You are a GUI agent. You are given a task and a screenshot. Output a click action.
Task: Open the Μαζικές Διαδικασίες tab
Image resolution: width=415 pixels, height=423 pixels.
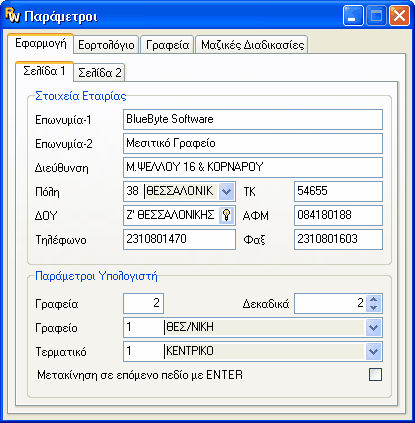tap(252, 45)
